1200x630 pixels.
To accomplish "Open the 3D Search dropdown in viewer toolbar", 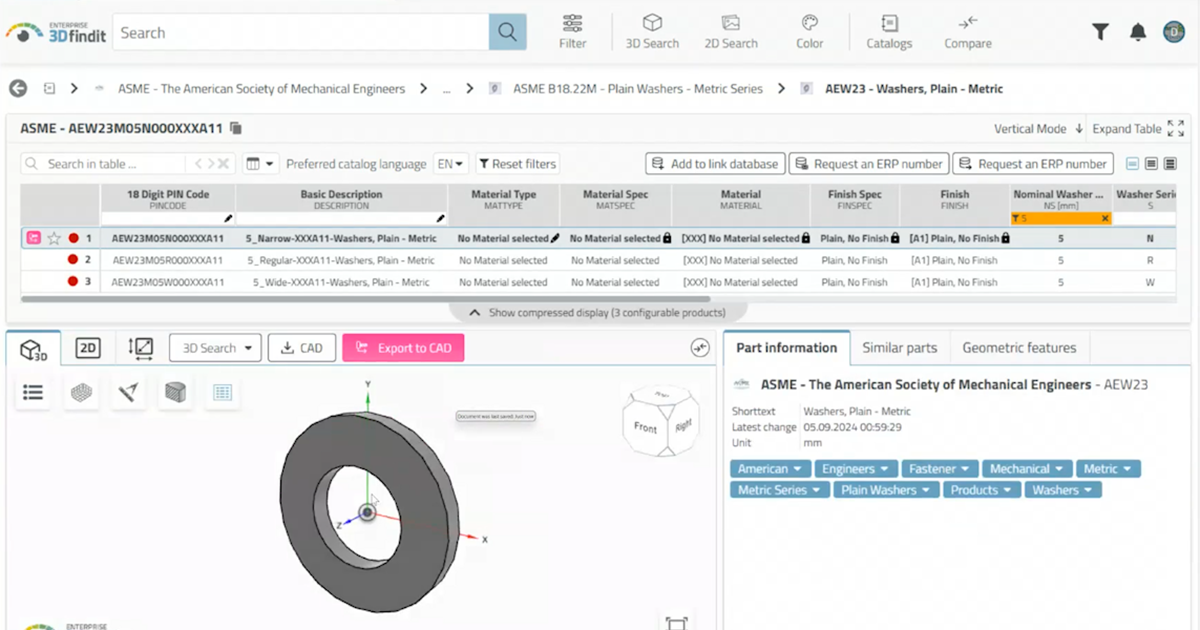I will click(215, 348).
